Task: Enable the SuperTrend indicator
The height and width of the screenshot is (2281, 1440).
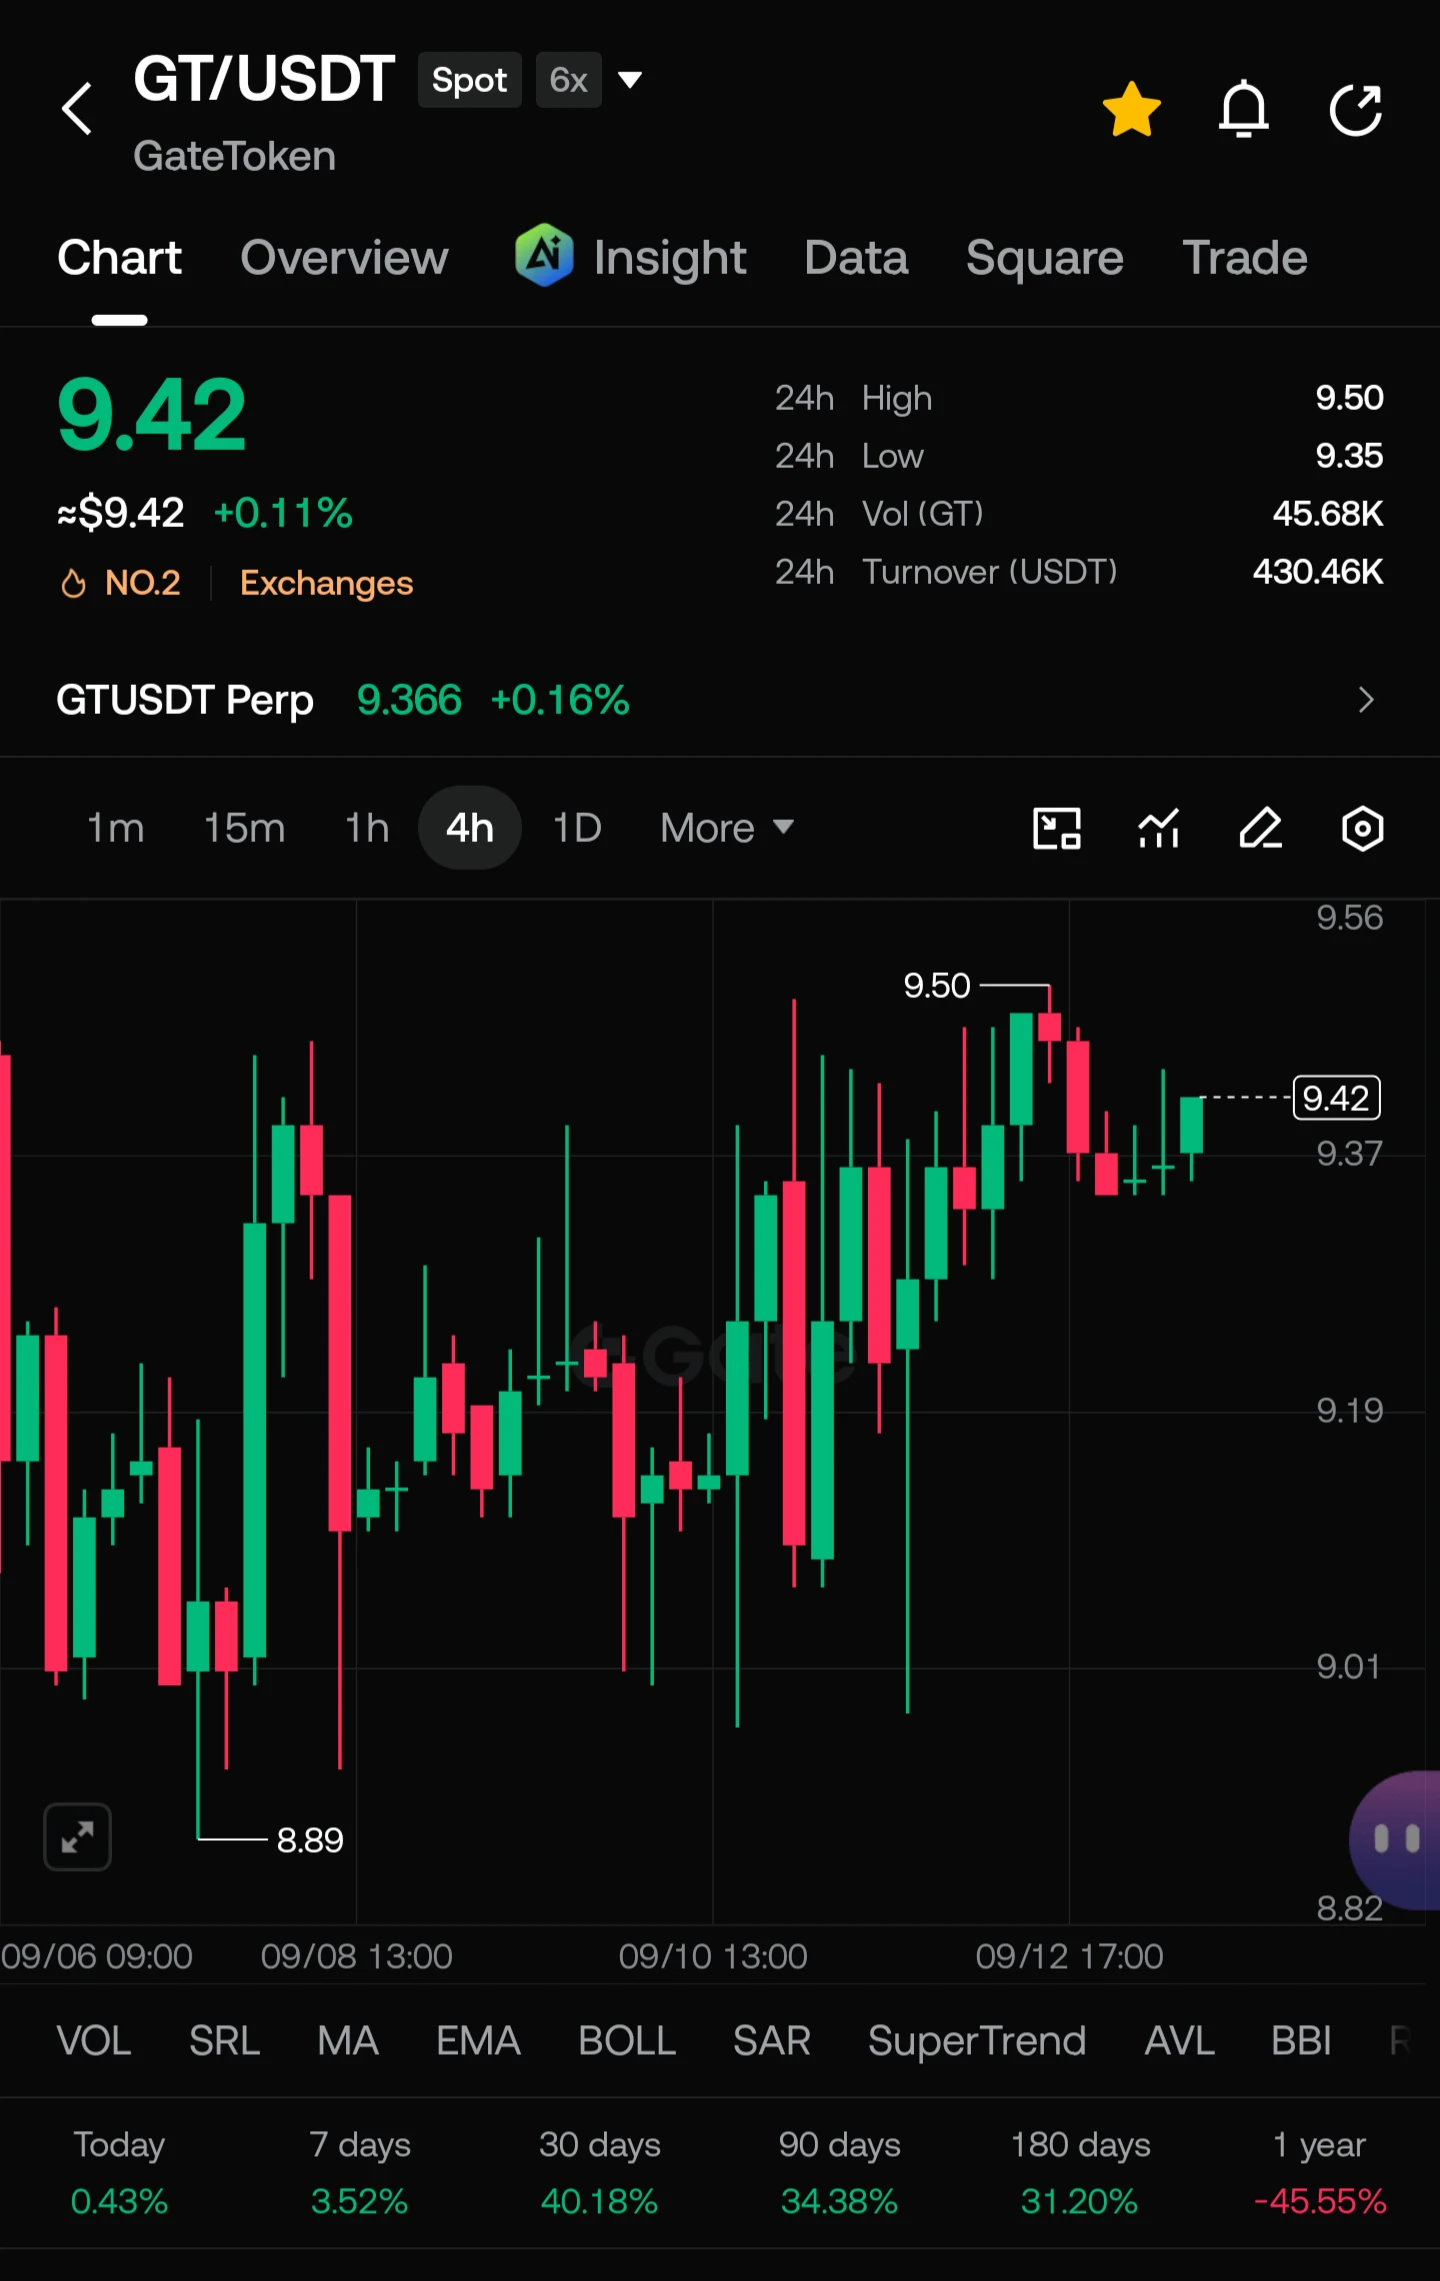Action: pos(977,2041)
